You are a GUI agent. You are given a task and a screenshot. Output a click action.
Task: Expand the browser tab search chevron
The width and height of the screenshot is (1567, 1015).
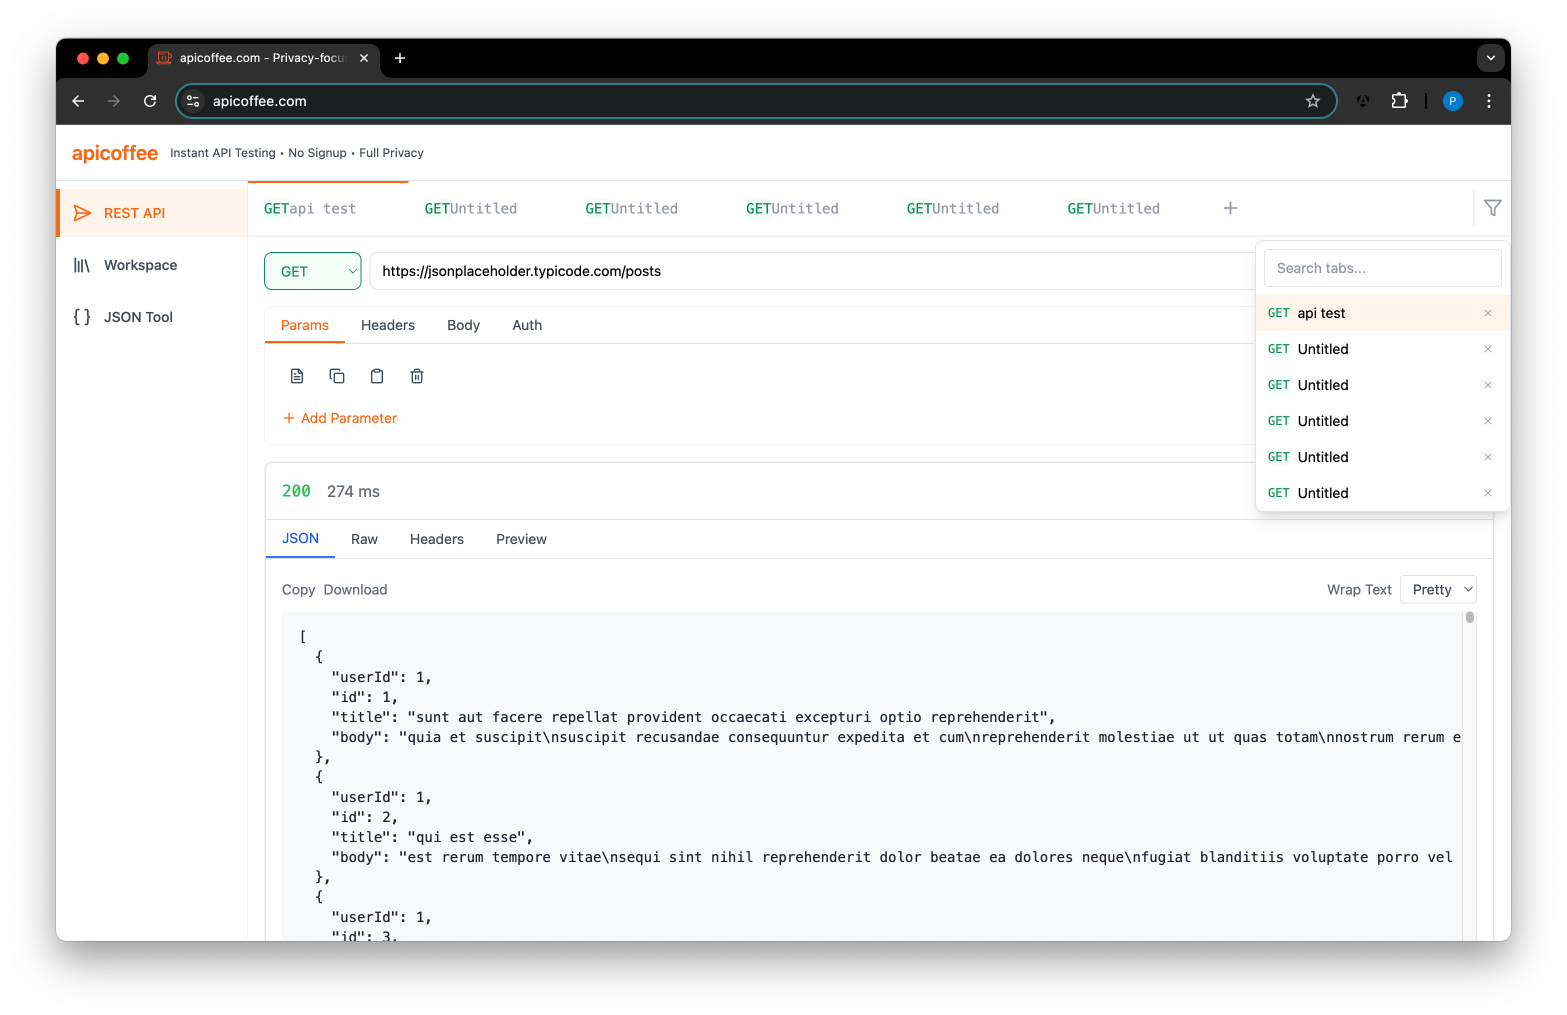[1491, 58]
